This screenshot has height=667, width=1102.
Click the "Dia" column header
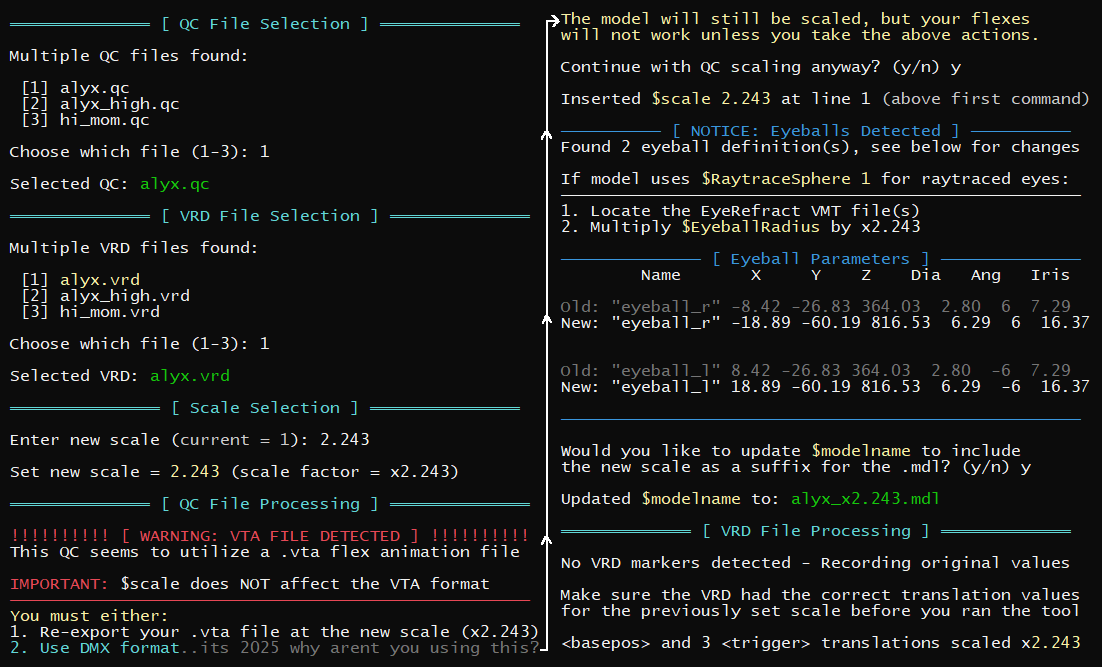(x=926, y=275)
